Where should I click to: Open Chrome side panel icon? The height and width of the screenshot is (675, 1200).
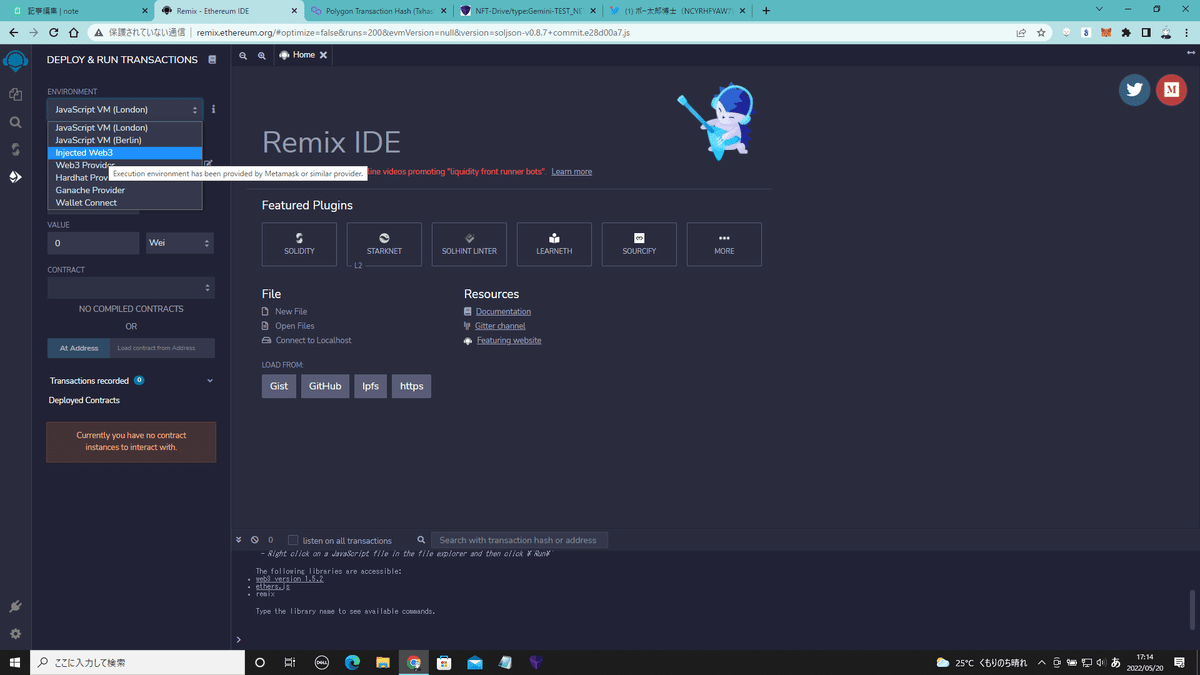point(1146,32)
